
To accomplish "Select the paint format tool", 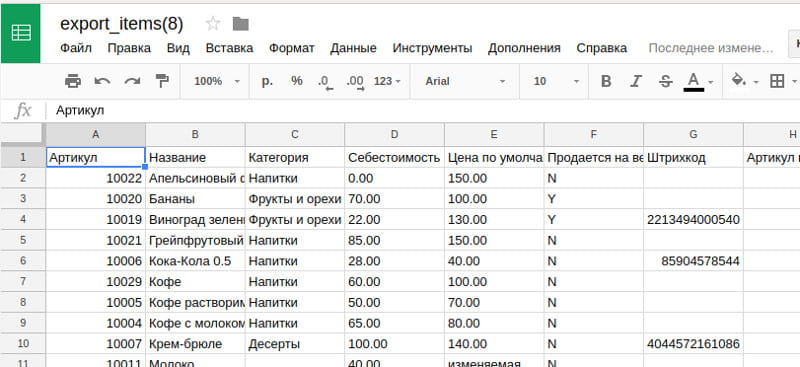I will [162, 81].
